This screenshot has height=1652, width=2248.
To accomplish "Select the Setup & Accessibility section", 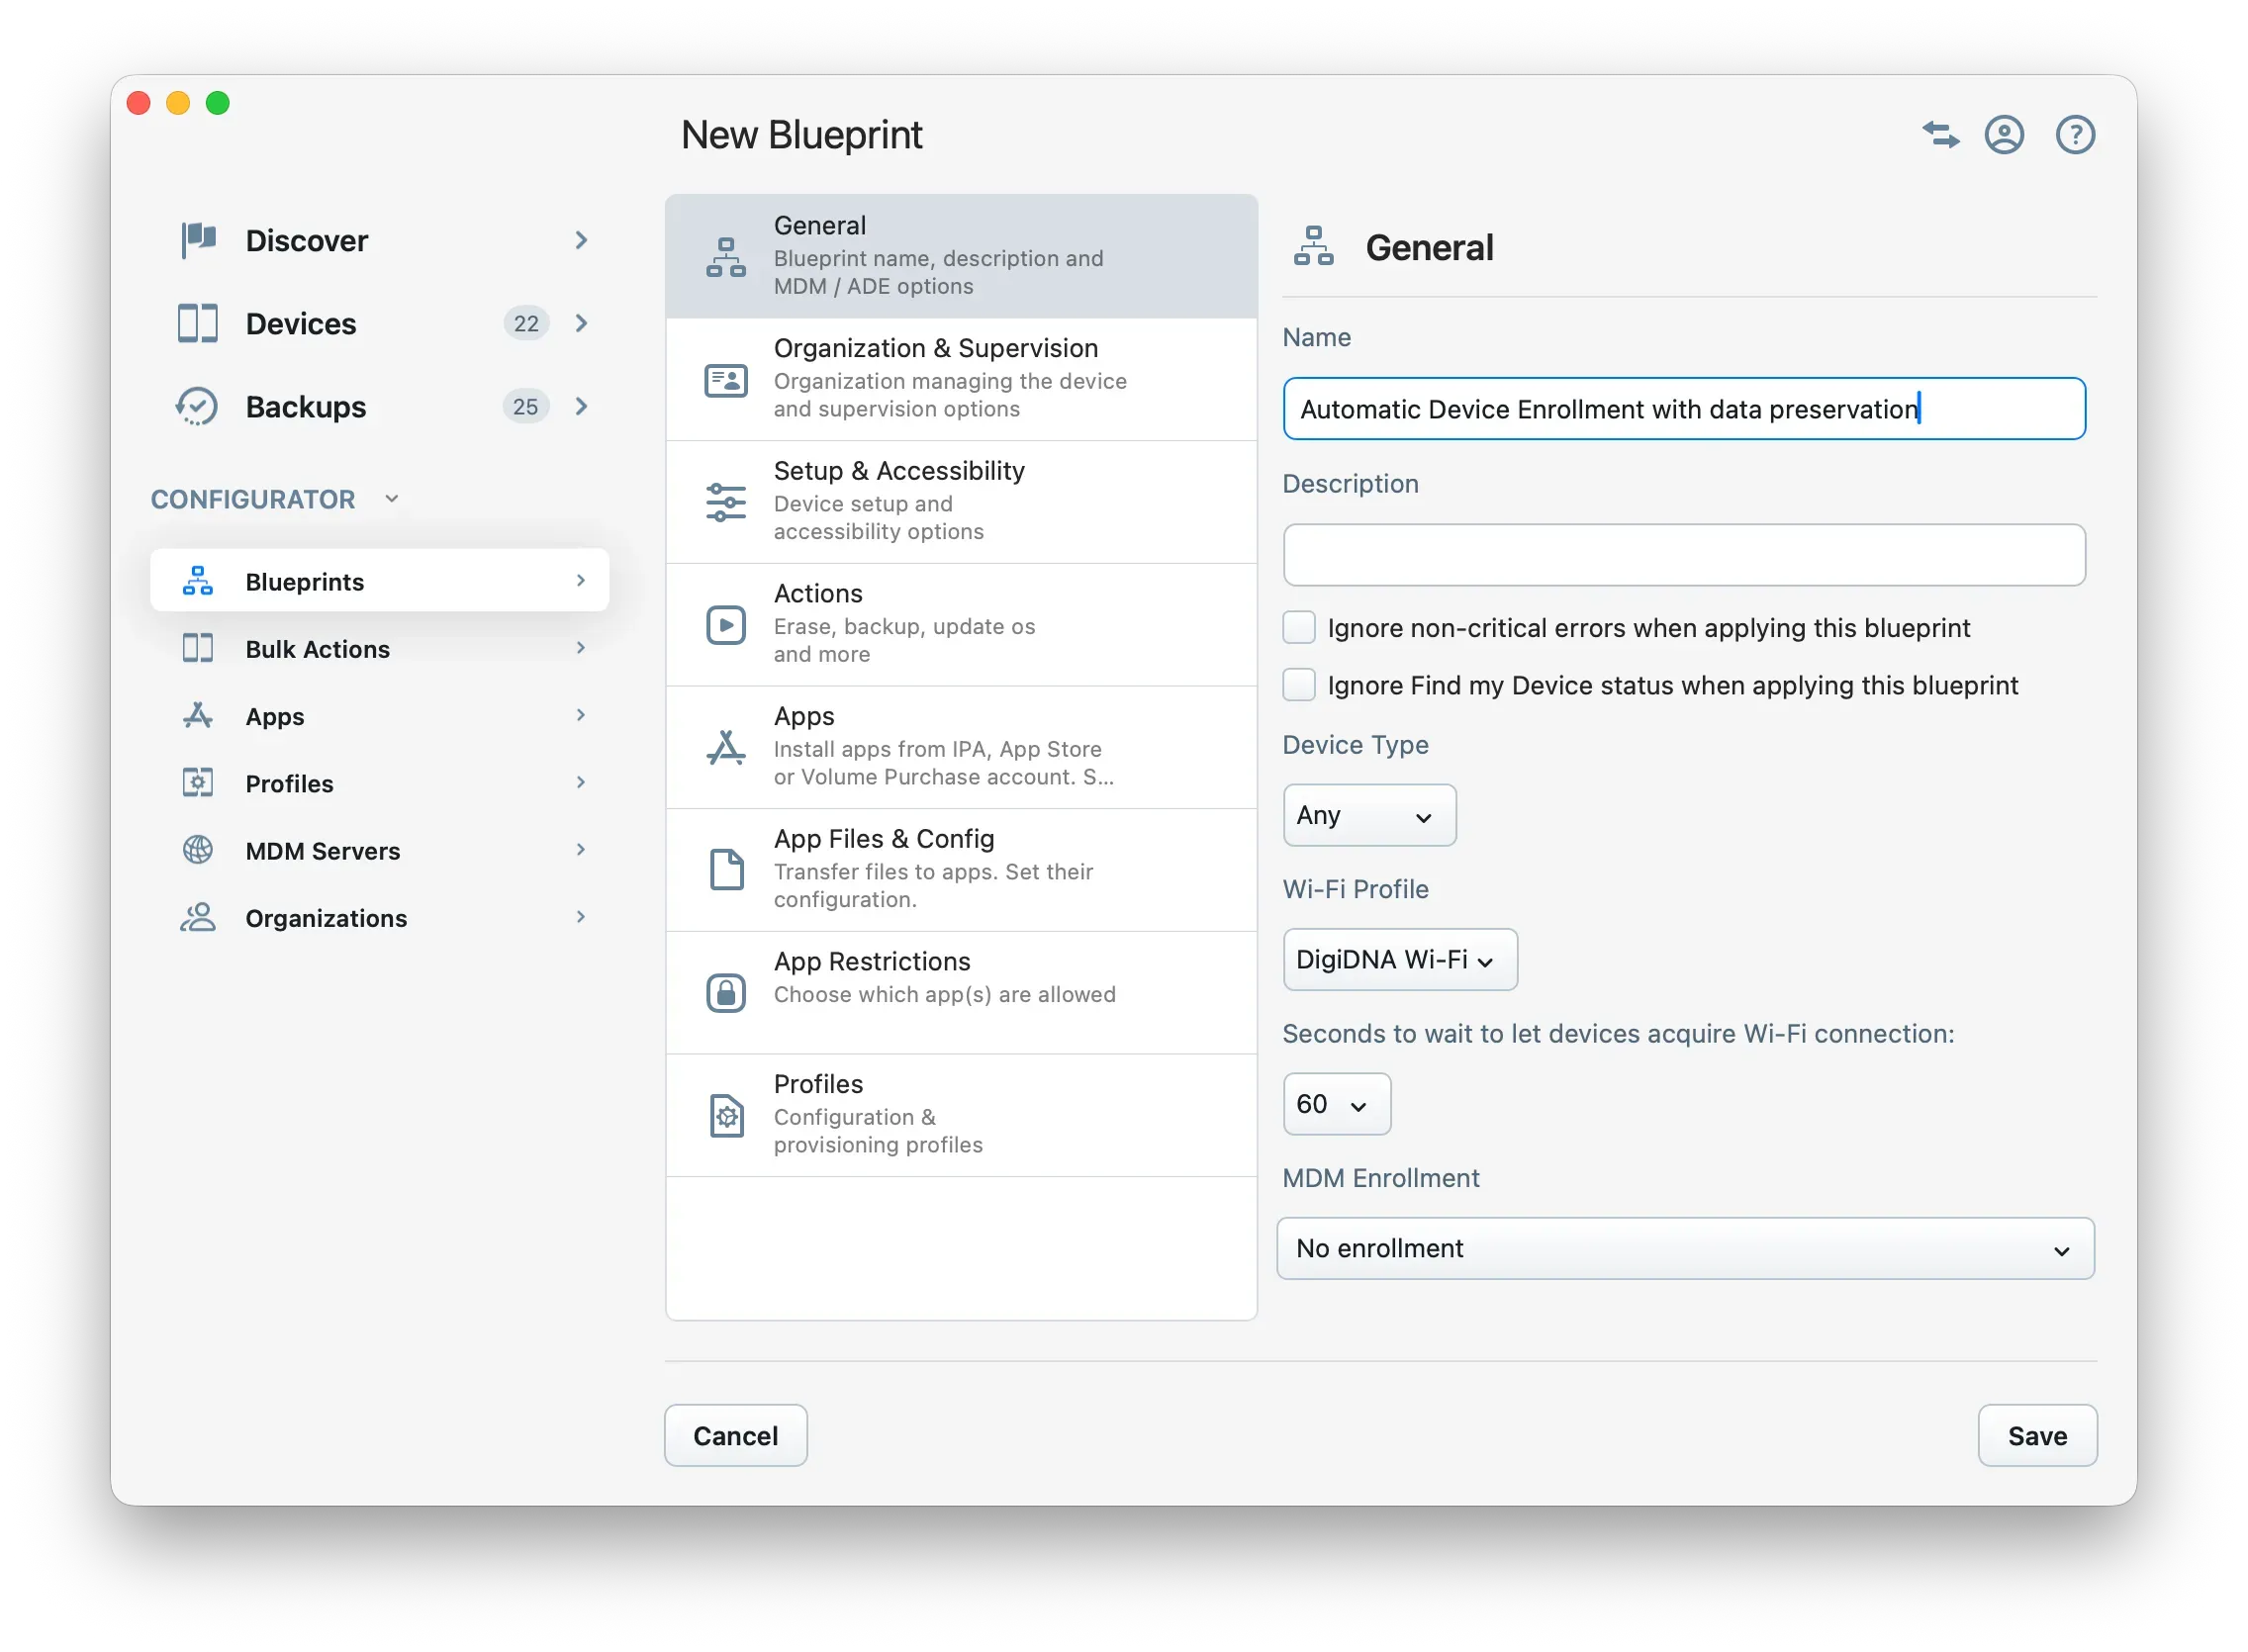I will [x=961, y=502].
